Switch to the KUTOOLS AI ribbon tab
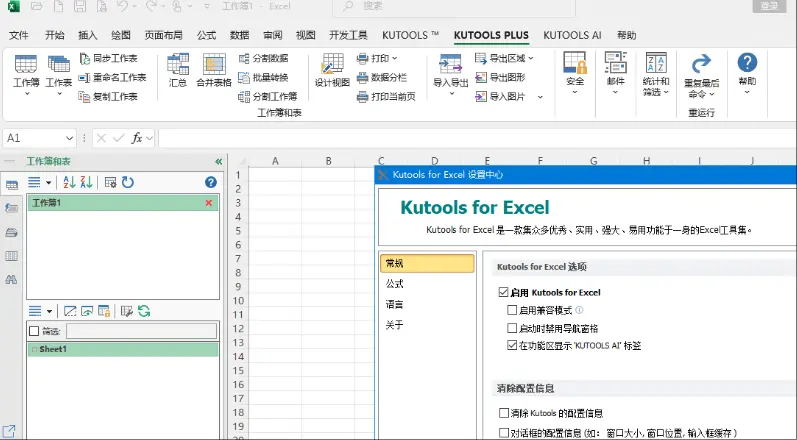 pos(572,35)
